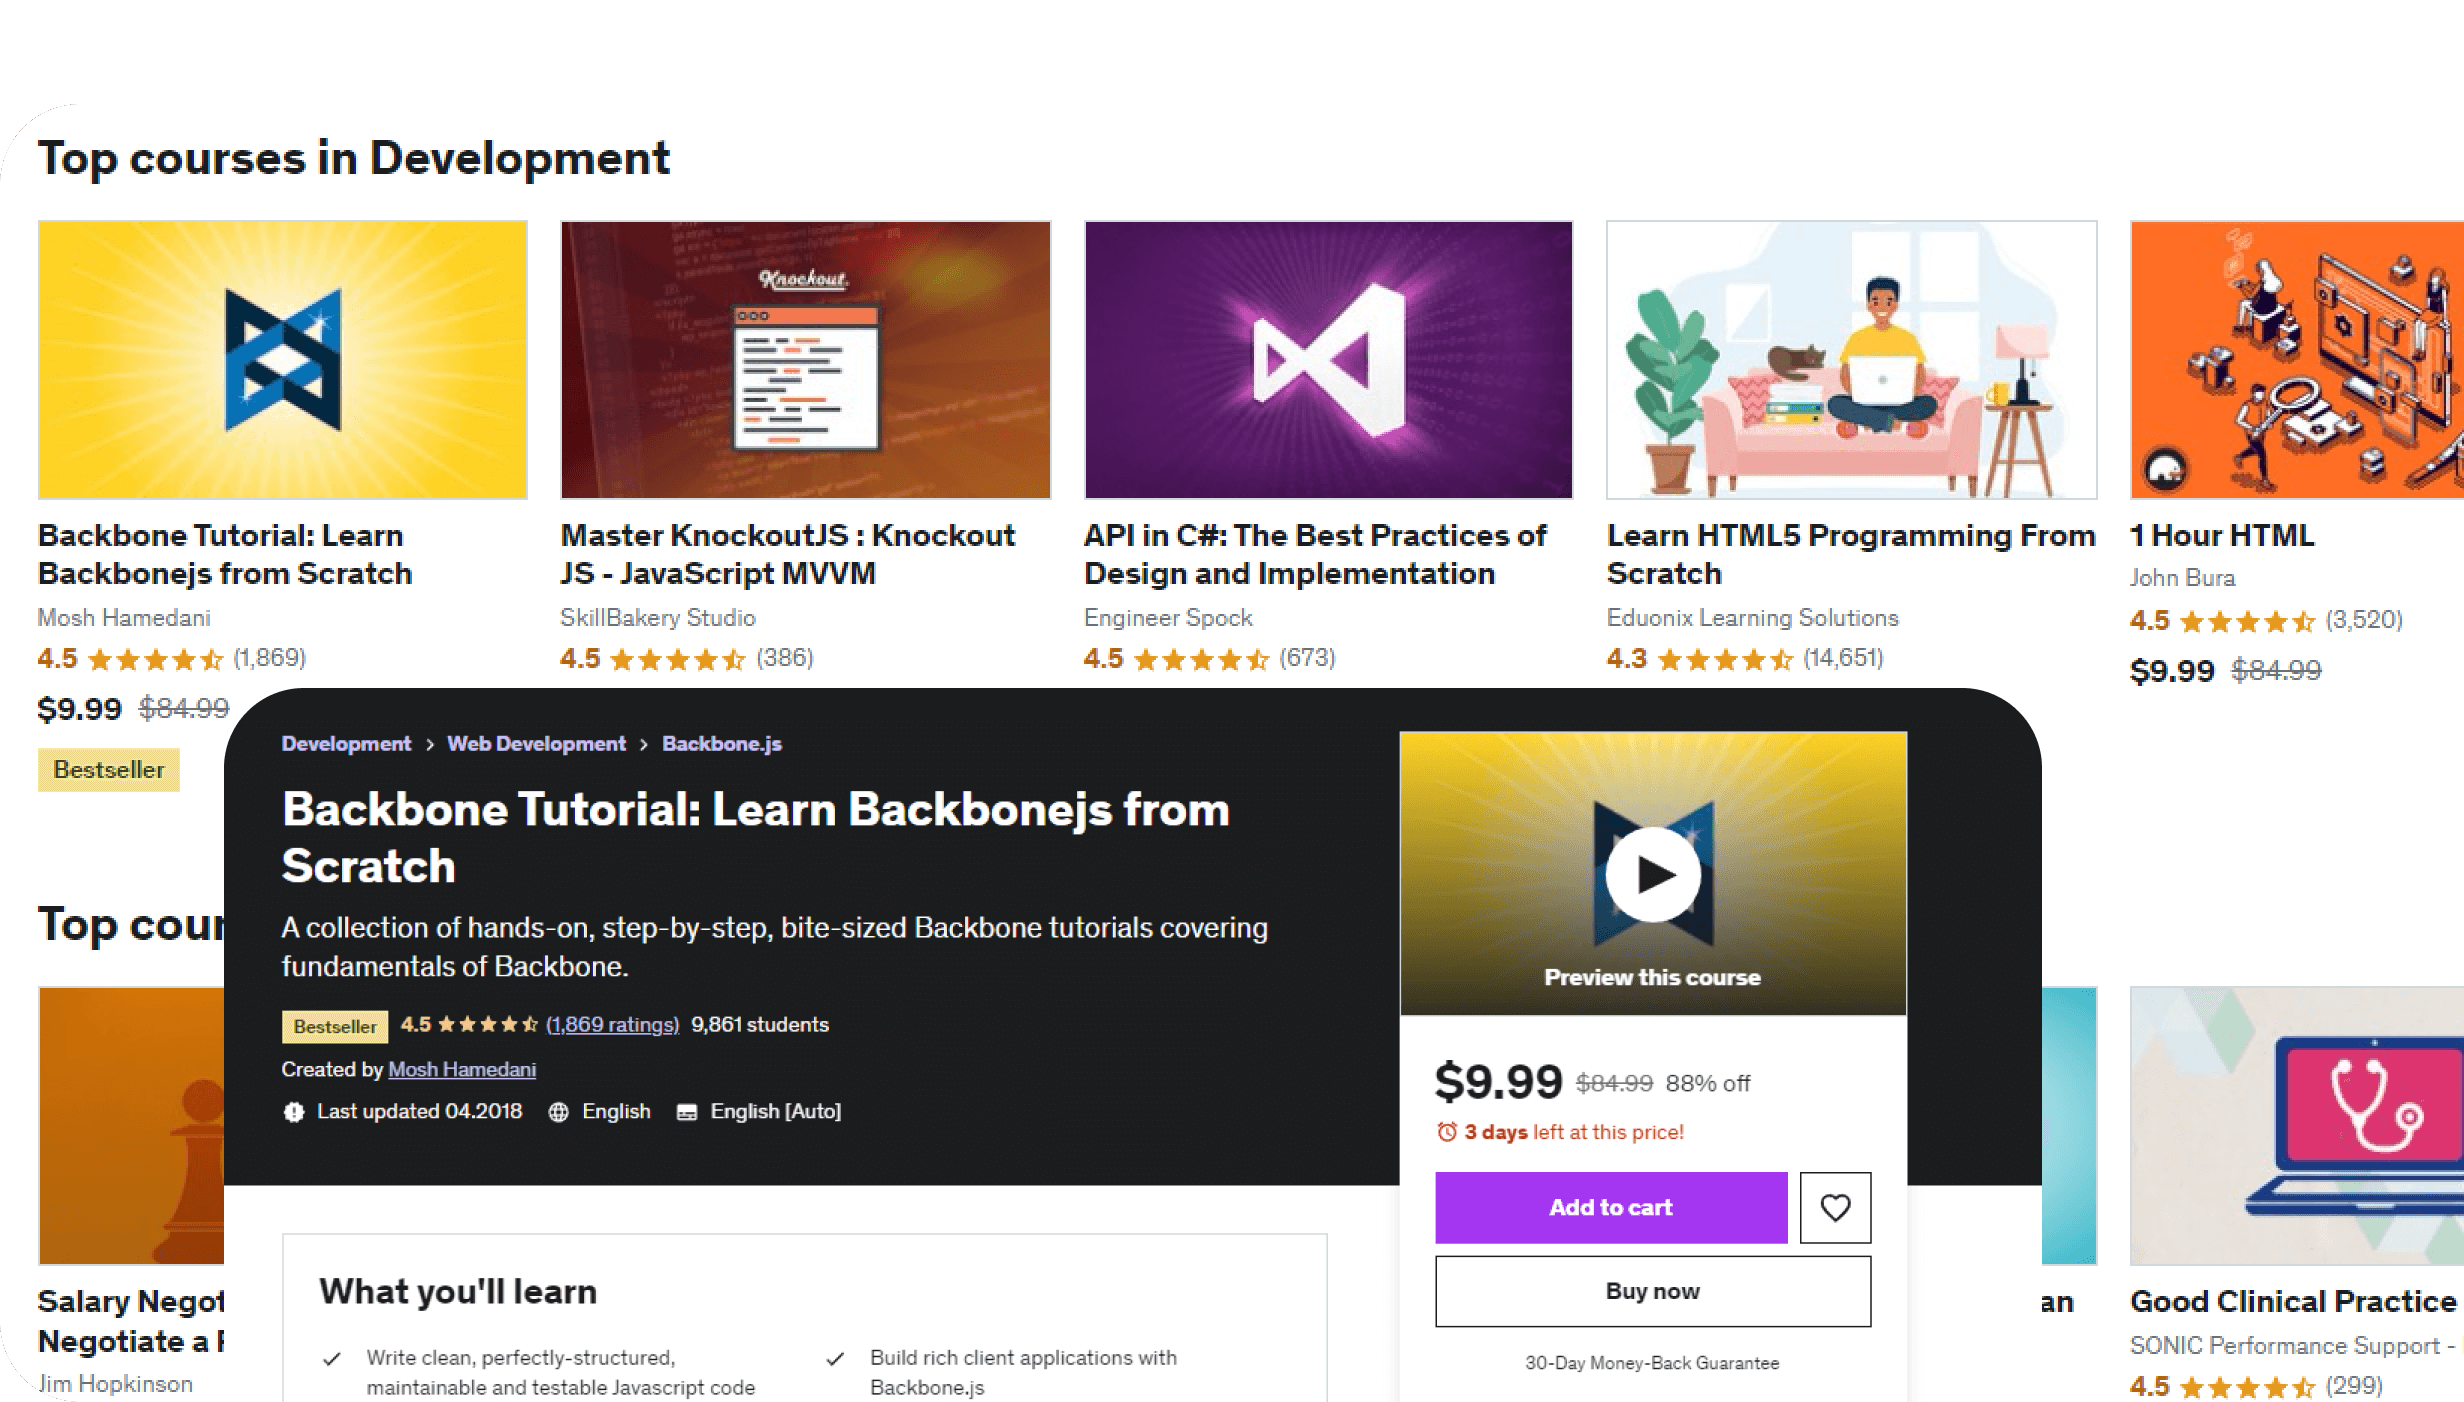Viewport: 2464px width, 1402px height.
Task: Click the star rating of Master KnockoutJS
Action: pyautogui.click(x=678, y=659)
